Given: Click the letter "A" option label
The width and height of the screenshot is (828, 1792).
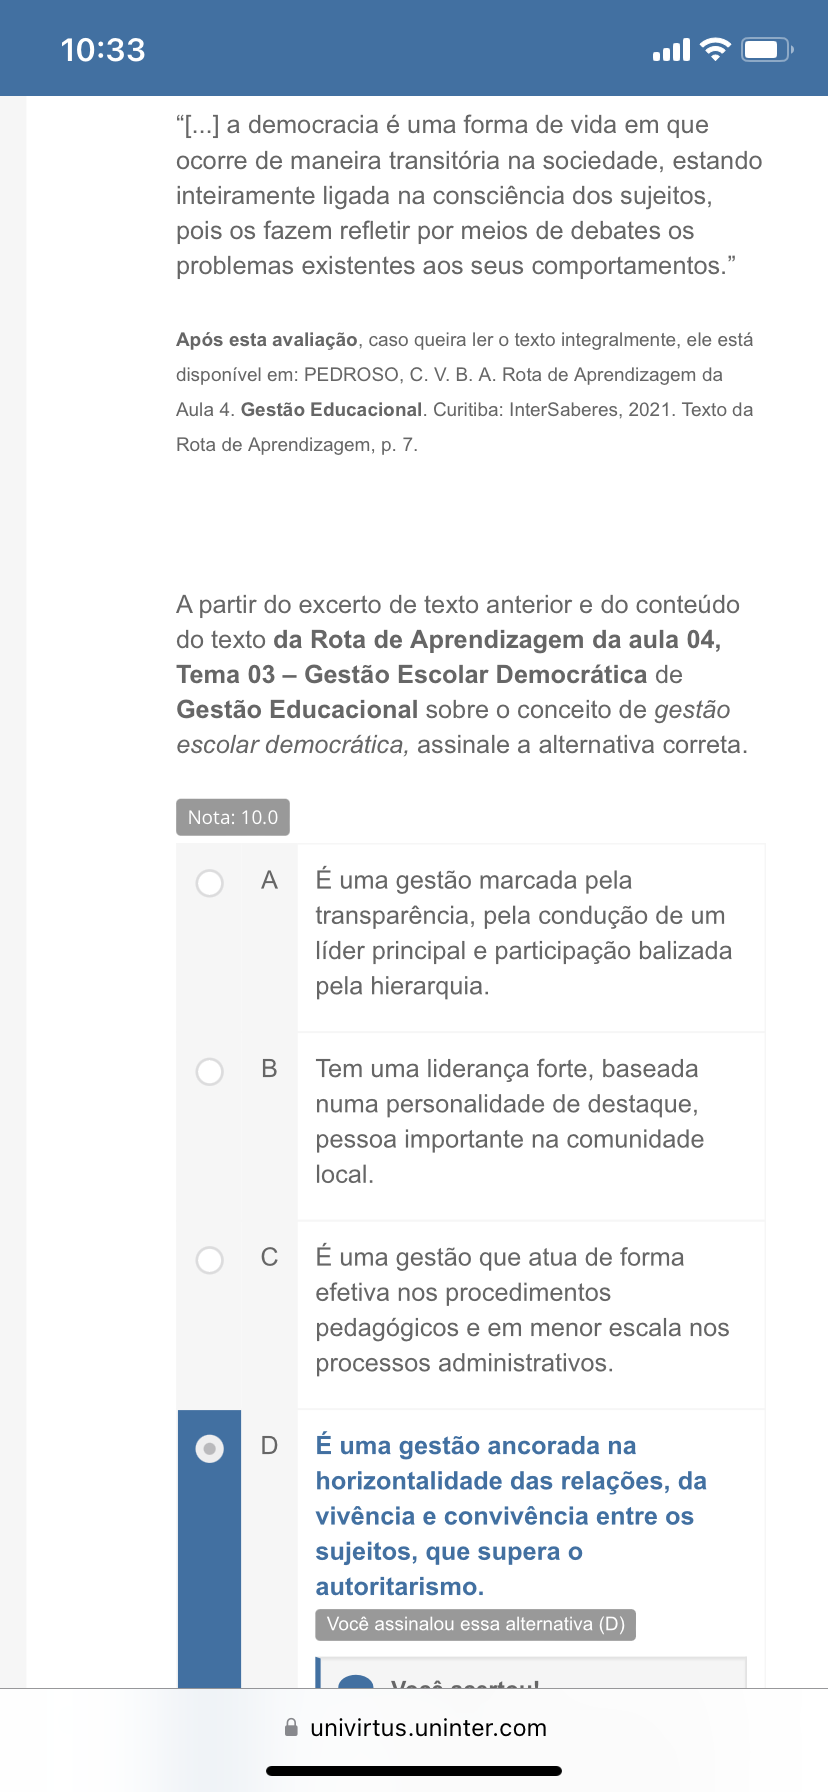Looking at the screenshot, I should (269, 880).
